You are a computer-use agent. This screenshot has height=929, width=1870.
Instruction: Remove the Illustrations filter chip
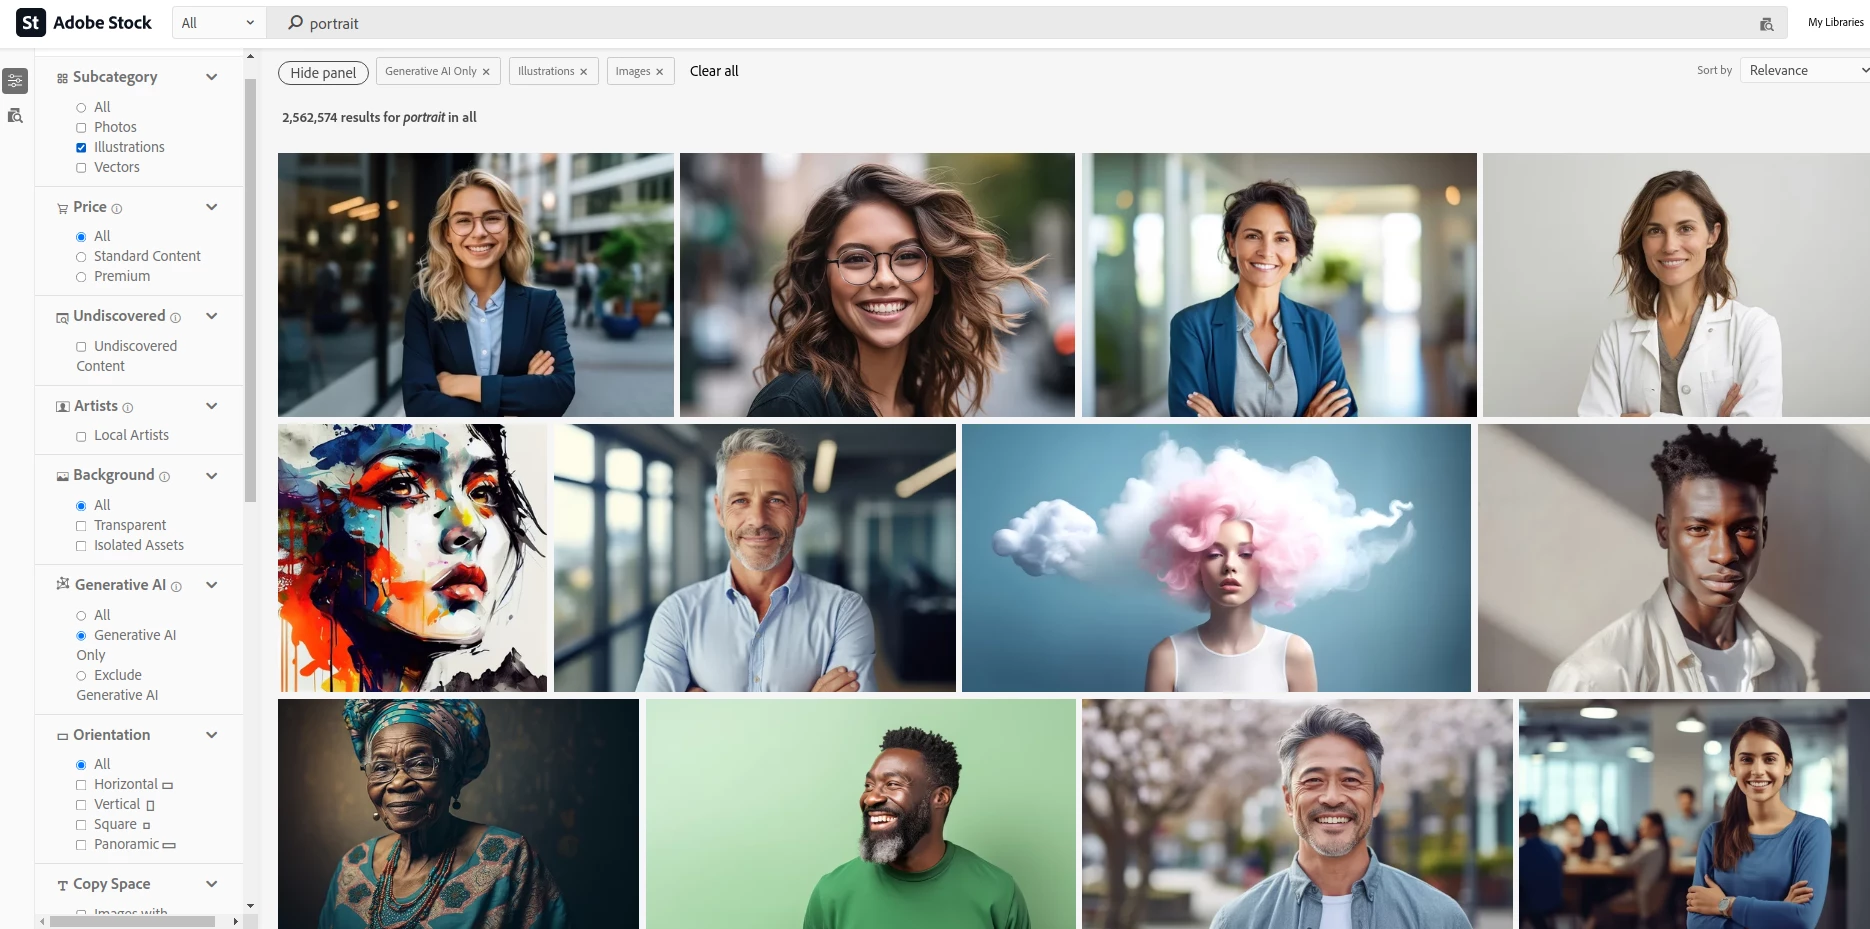tap(583, 72)
